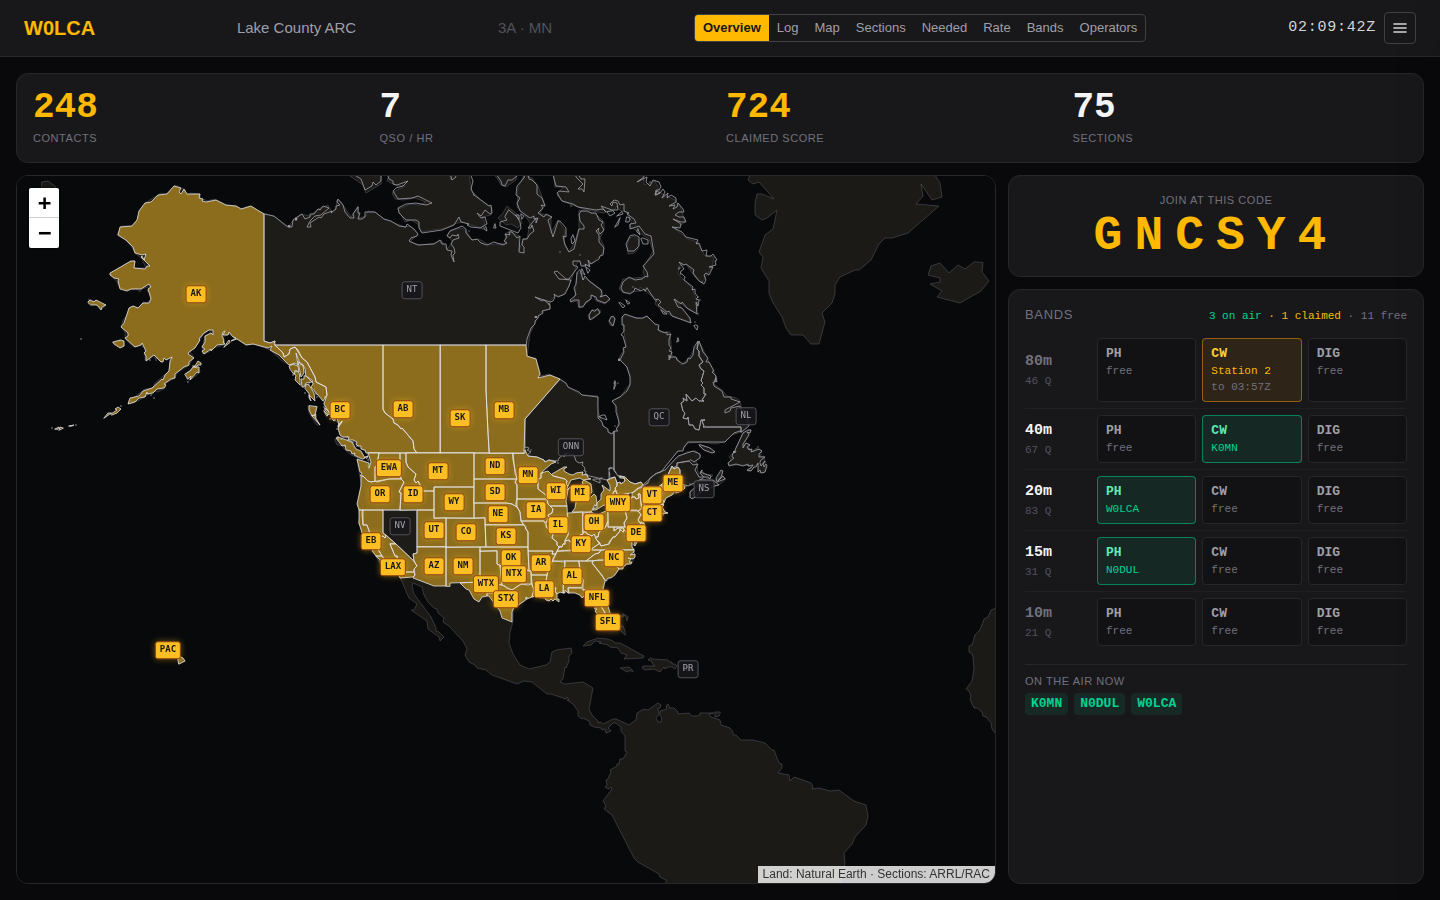The height and width of the screenshot is (900, 1440).
Task: Select the PR section label on map
Action: (x=688, y=669)
